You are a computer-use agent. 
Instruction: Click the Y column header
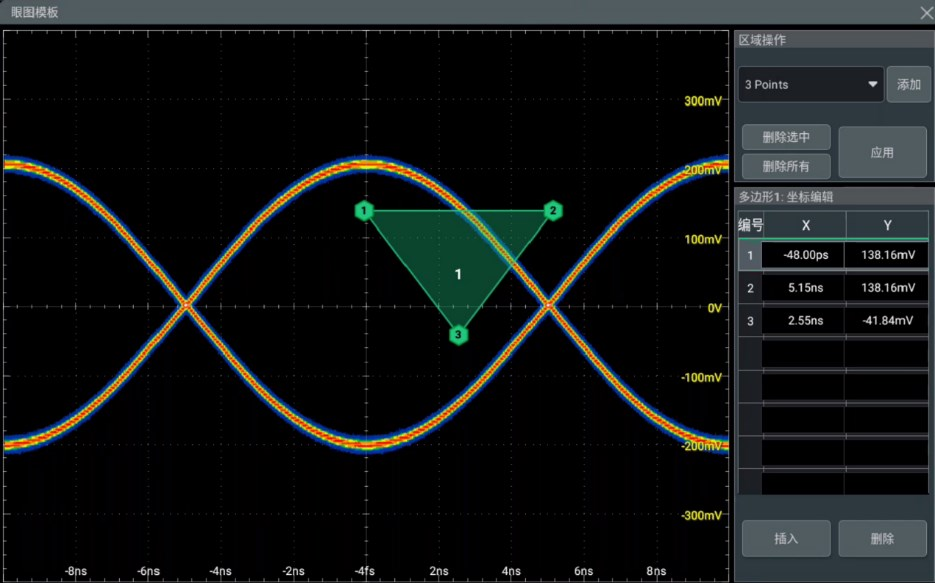887,225
